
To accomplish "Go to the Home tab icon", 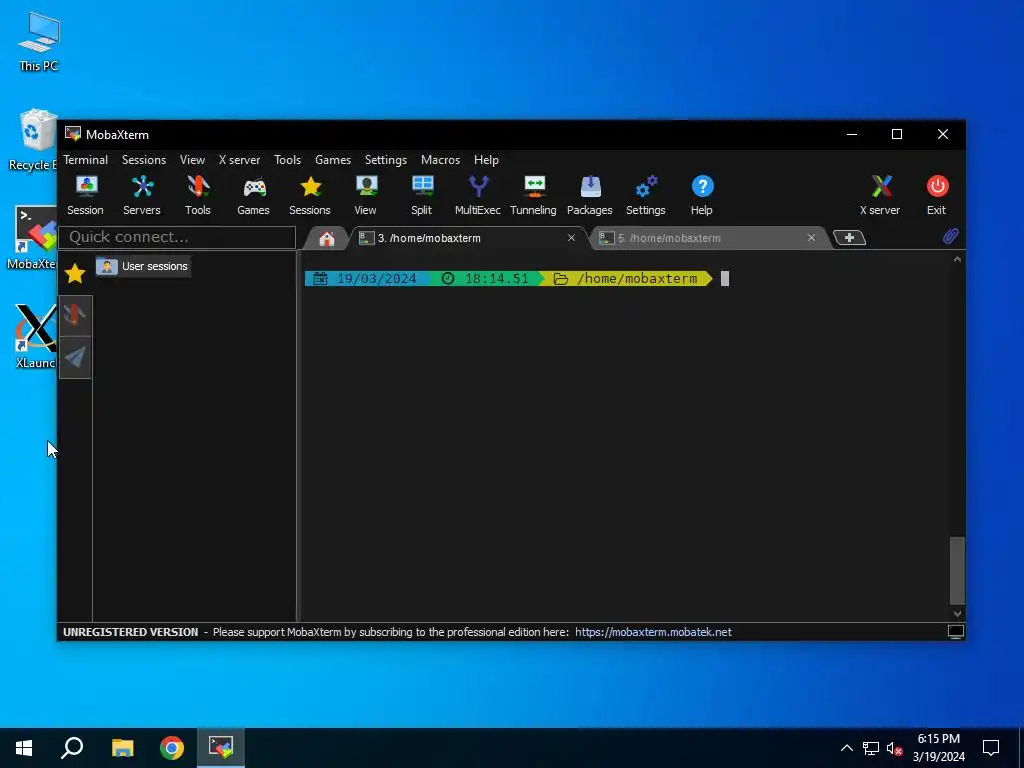I will [327, 238].
